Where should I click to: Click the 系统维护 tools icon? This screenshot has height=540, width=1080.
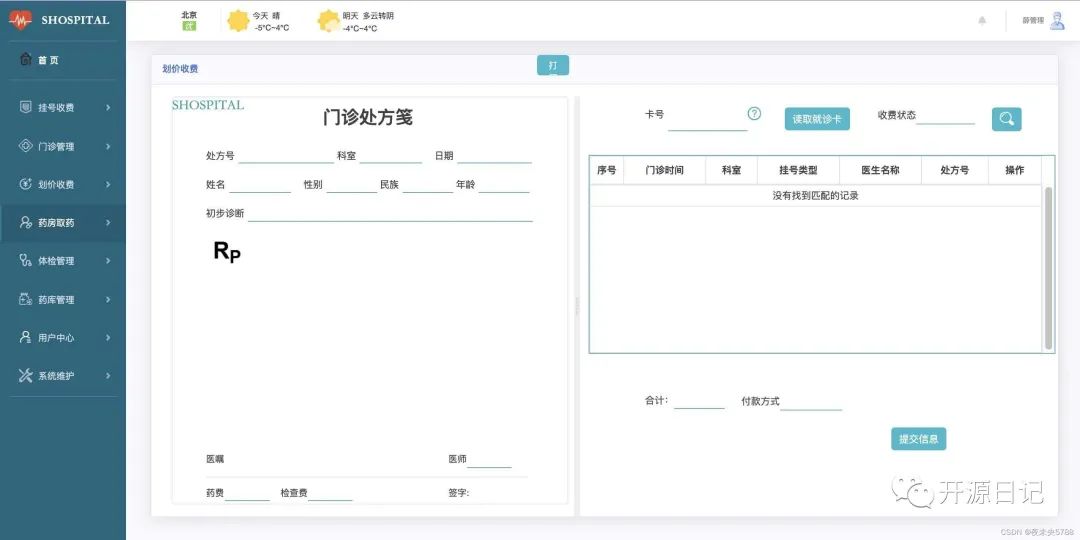click(25, 375)
